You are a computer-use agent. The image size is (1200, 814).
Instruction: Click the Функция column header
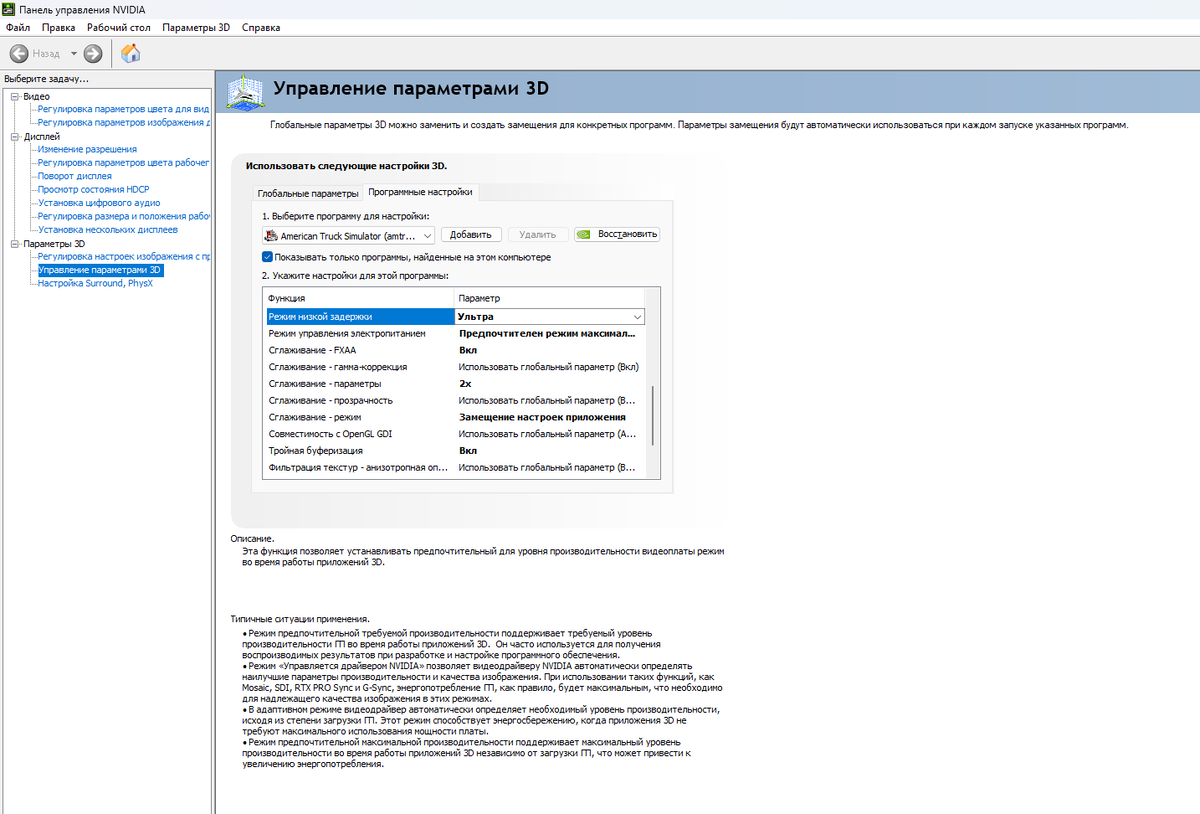point(359,298)
